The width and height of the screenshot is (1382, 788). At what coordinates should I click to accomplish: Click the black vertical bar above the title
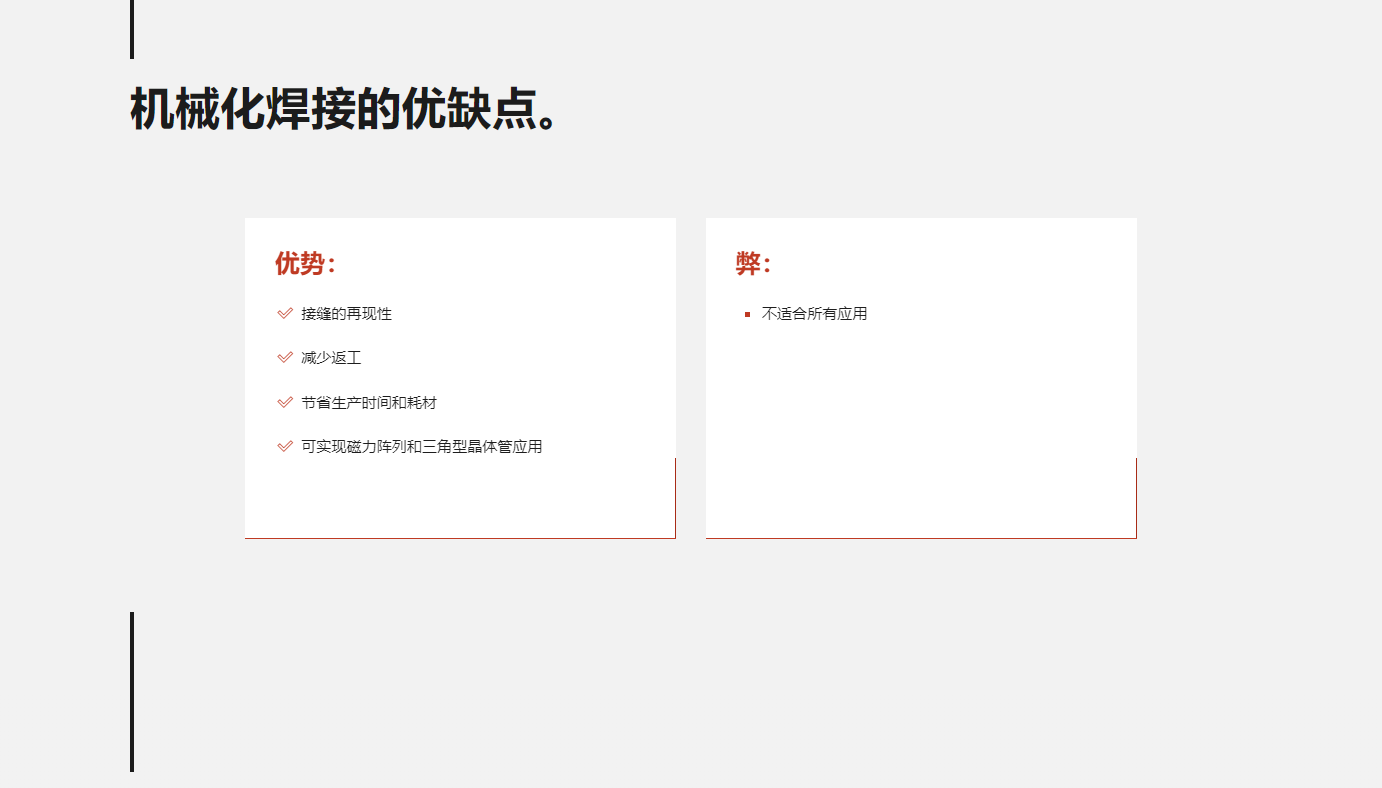coord(132,29)
